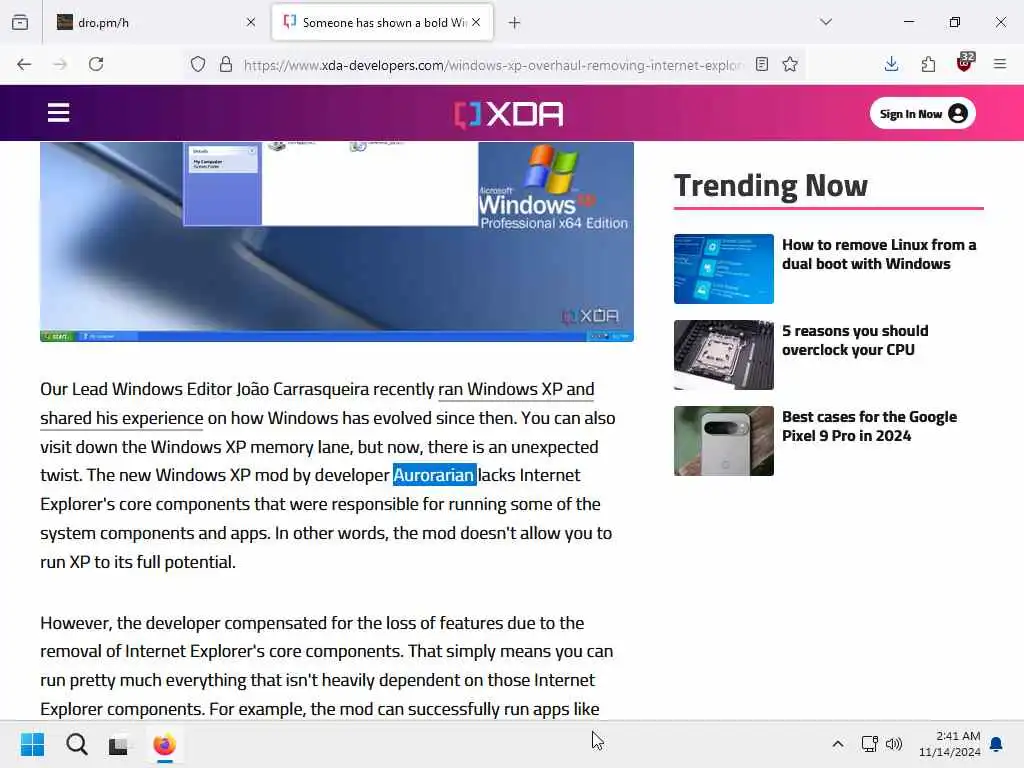The image size is (1024, 768).
Task: Open uBlock Origin extension with badge 32
Action: coord(965,63)
